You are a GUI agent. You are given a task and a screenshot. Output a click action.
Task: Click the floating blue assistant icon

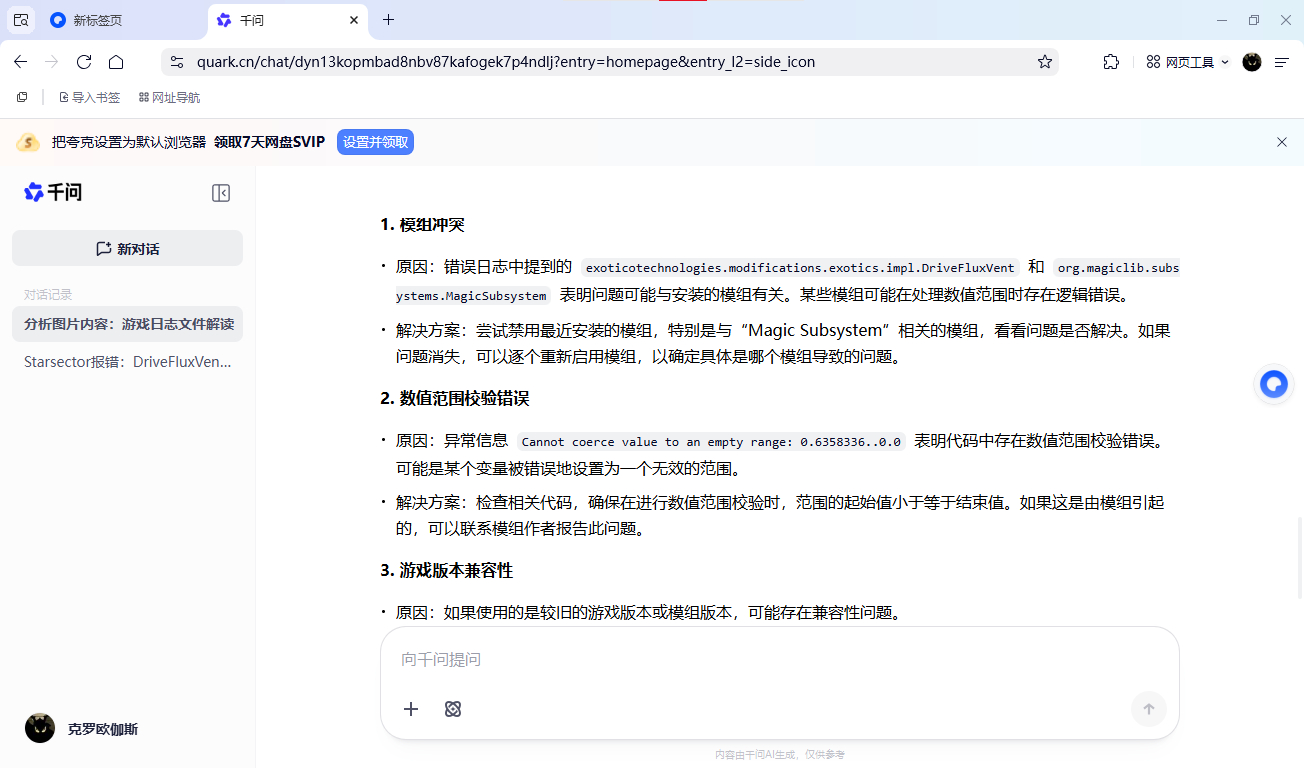pyautogui.click(x=1273, y=384)
